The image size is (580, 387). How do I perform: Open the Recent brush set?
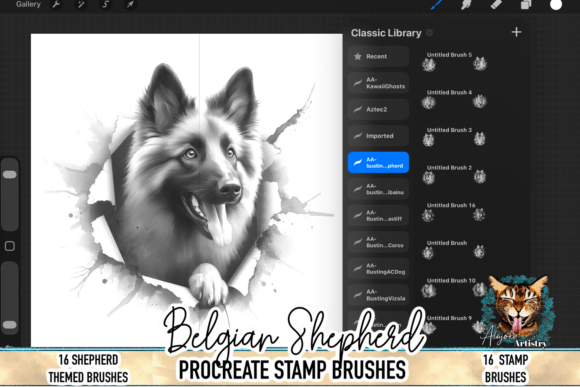click(x=378, y=56)
